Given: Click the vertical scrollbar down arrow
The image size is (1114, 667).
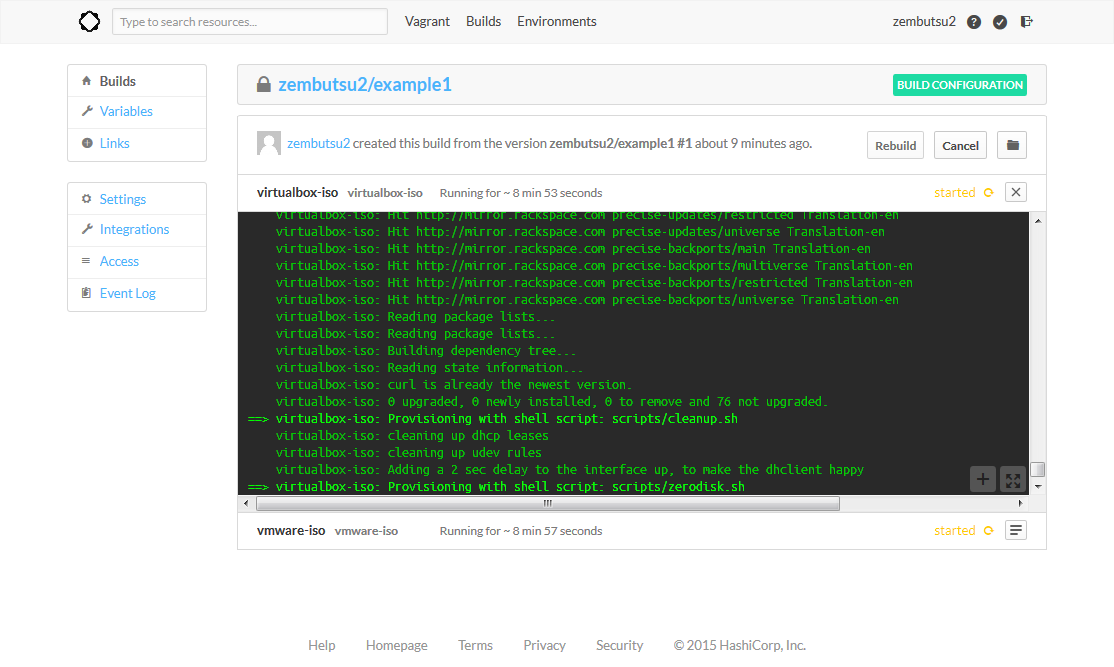Looking at the screenshot, I should click(x=1037, y=486).
